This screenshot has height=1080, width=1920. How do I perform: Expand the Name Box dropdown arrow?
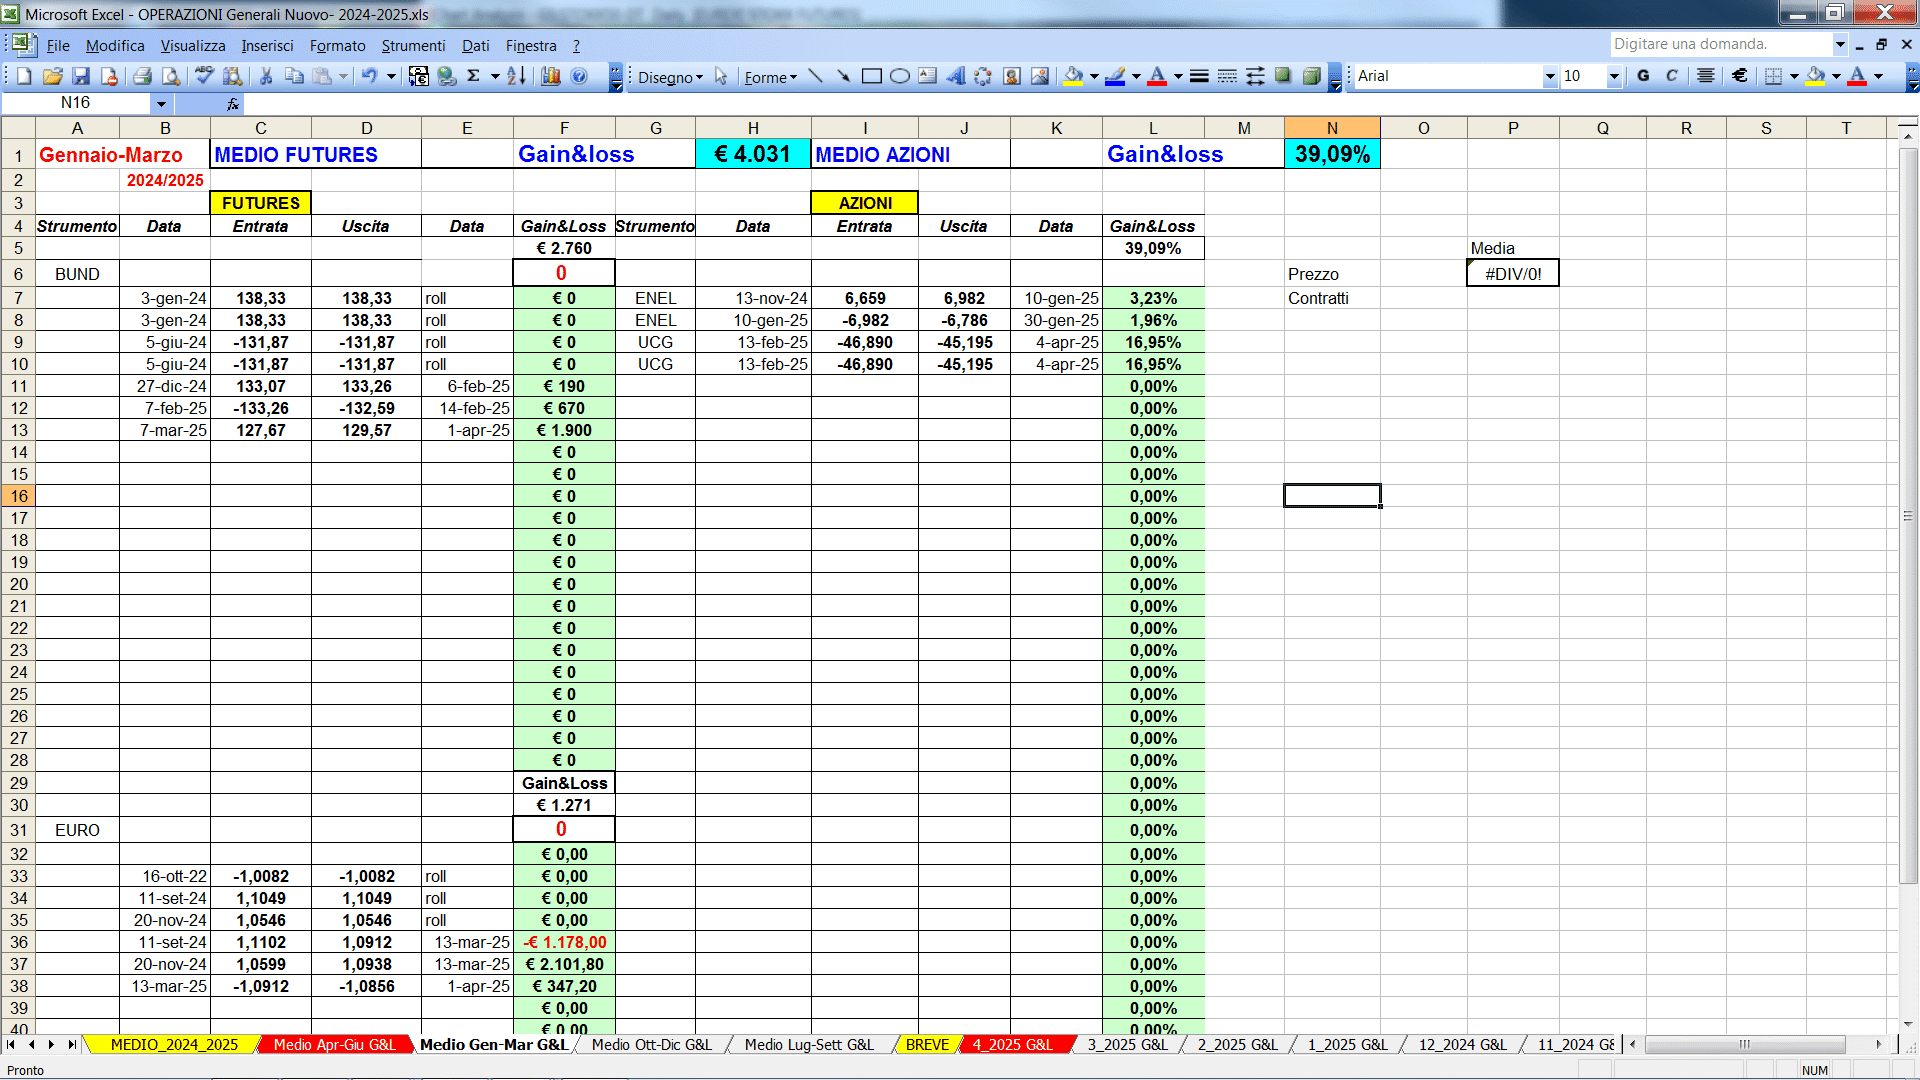161,103
